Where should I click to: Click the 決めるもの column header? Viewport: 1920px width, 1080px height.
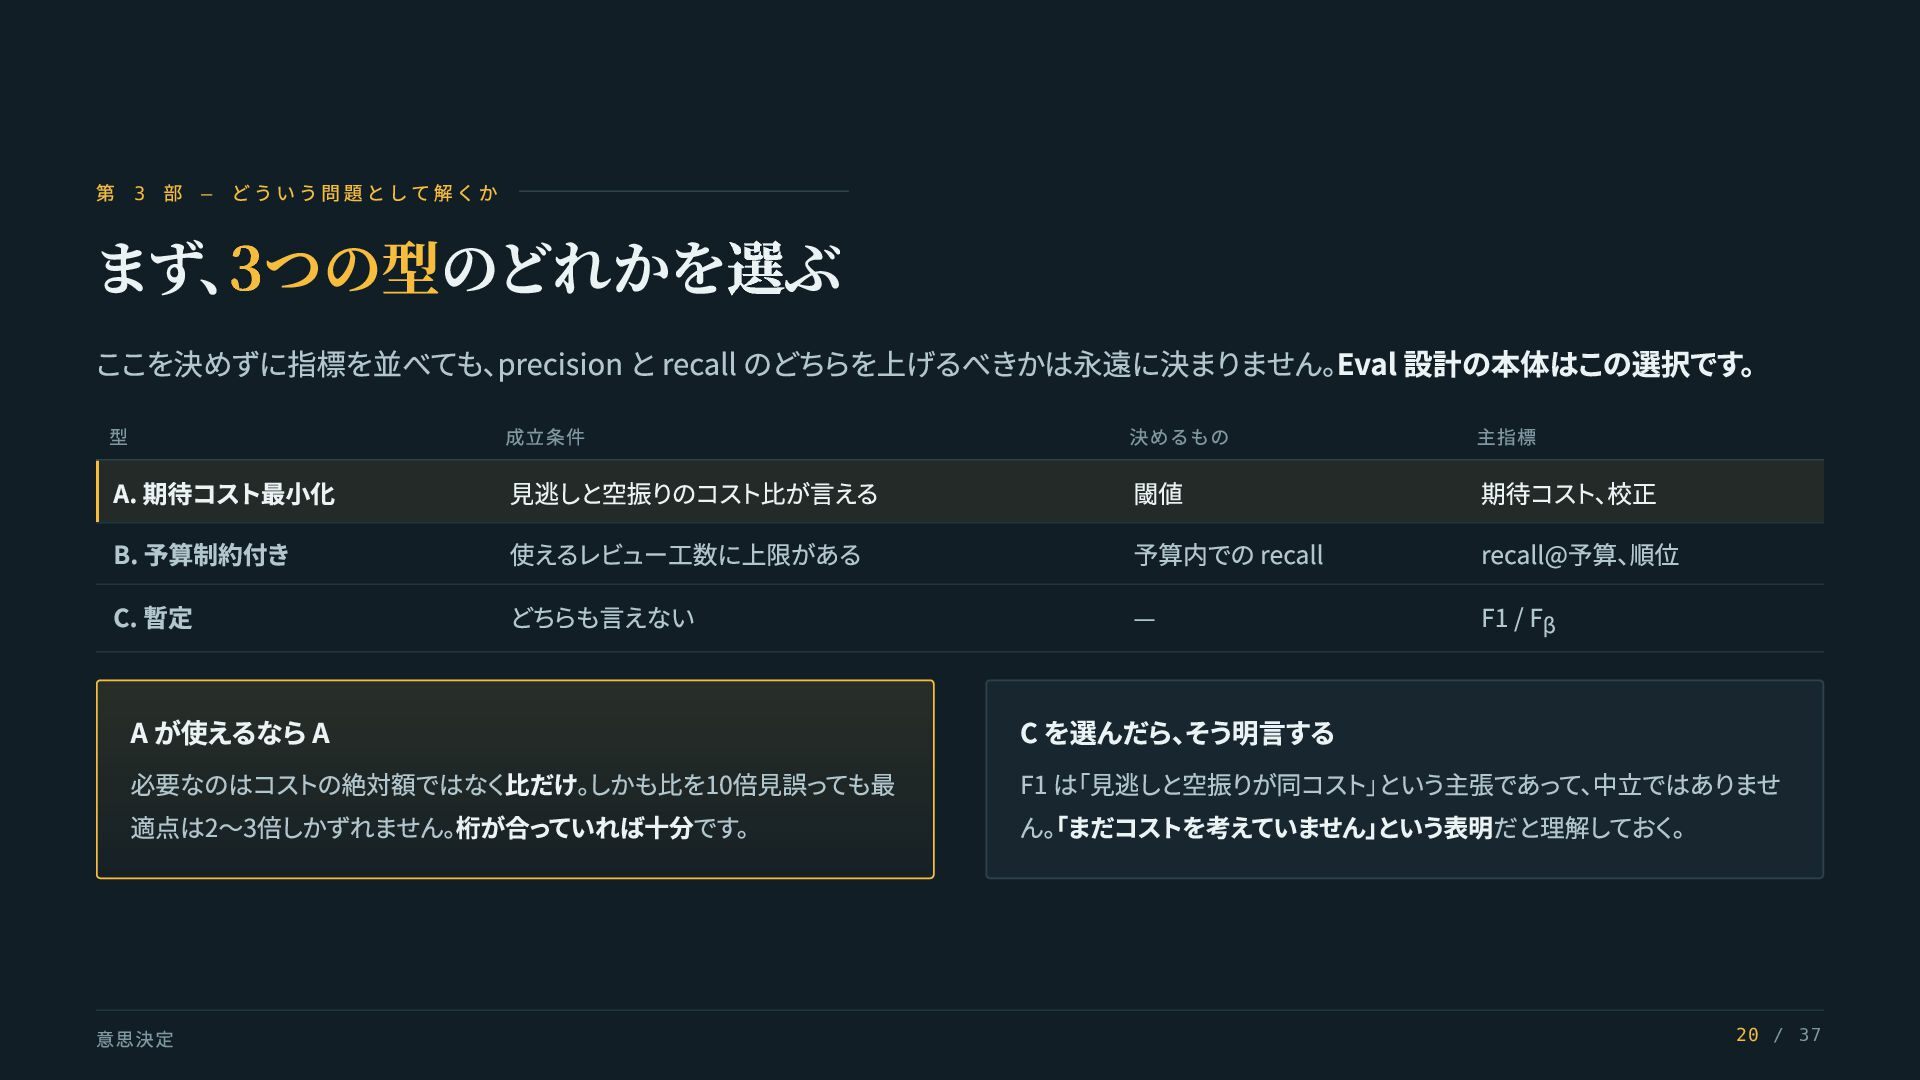point(1179,437)
